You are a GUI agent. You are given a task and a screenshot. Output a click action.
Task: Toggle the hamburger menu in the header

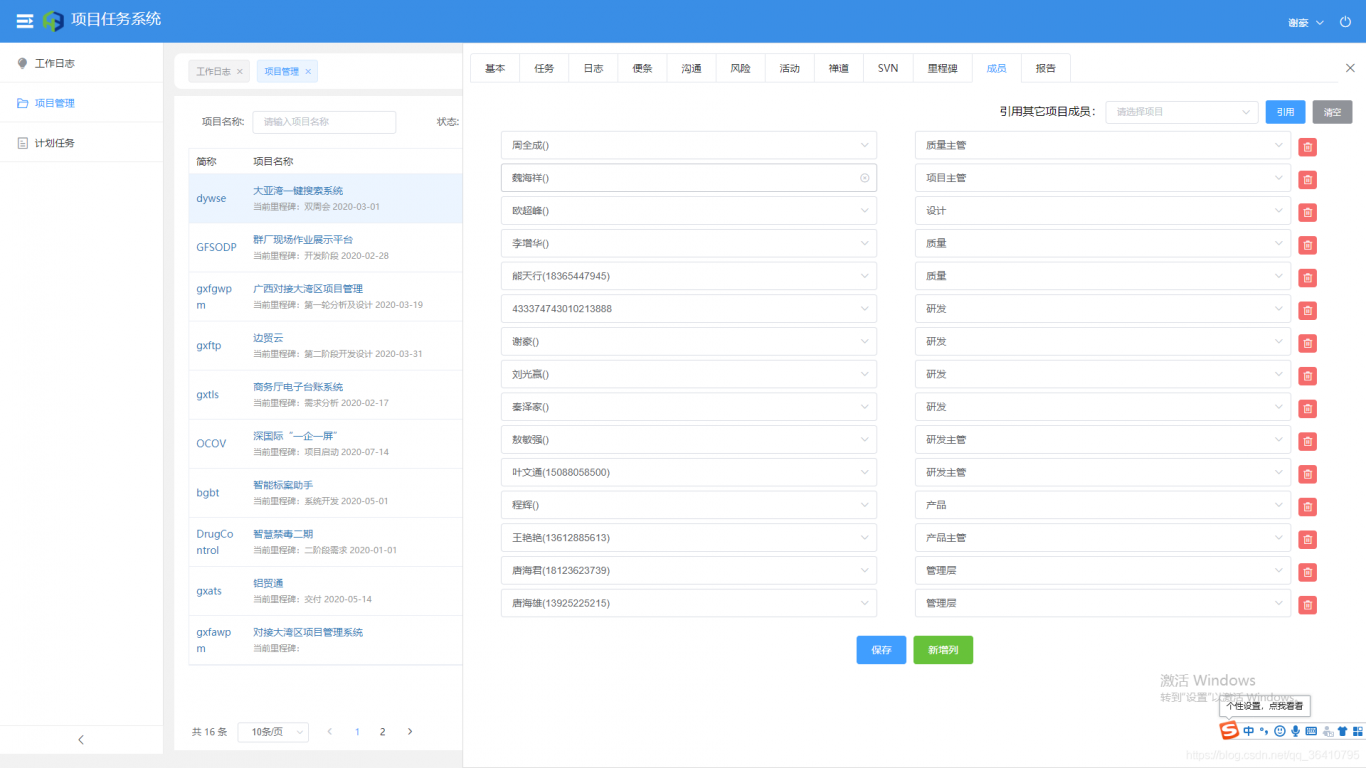tap(25, 21)
